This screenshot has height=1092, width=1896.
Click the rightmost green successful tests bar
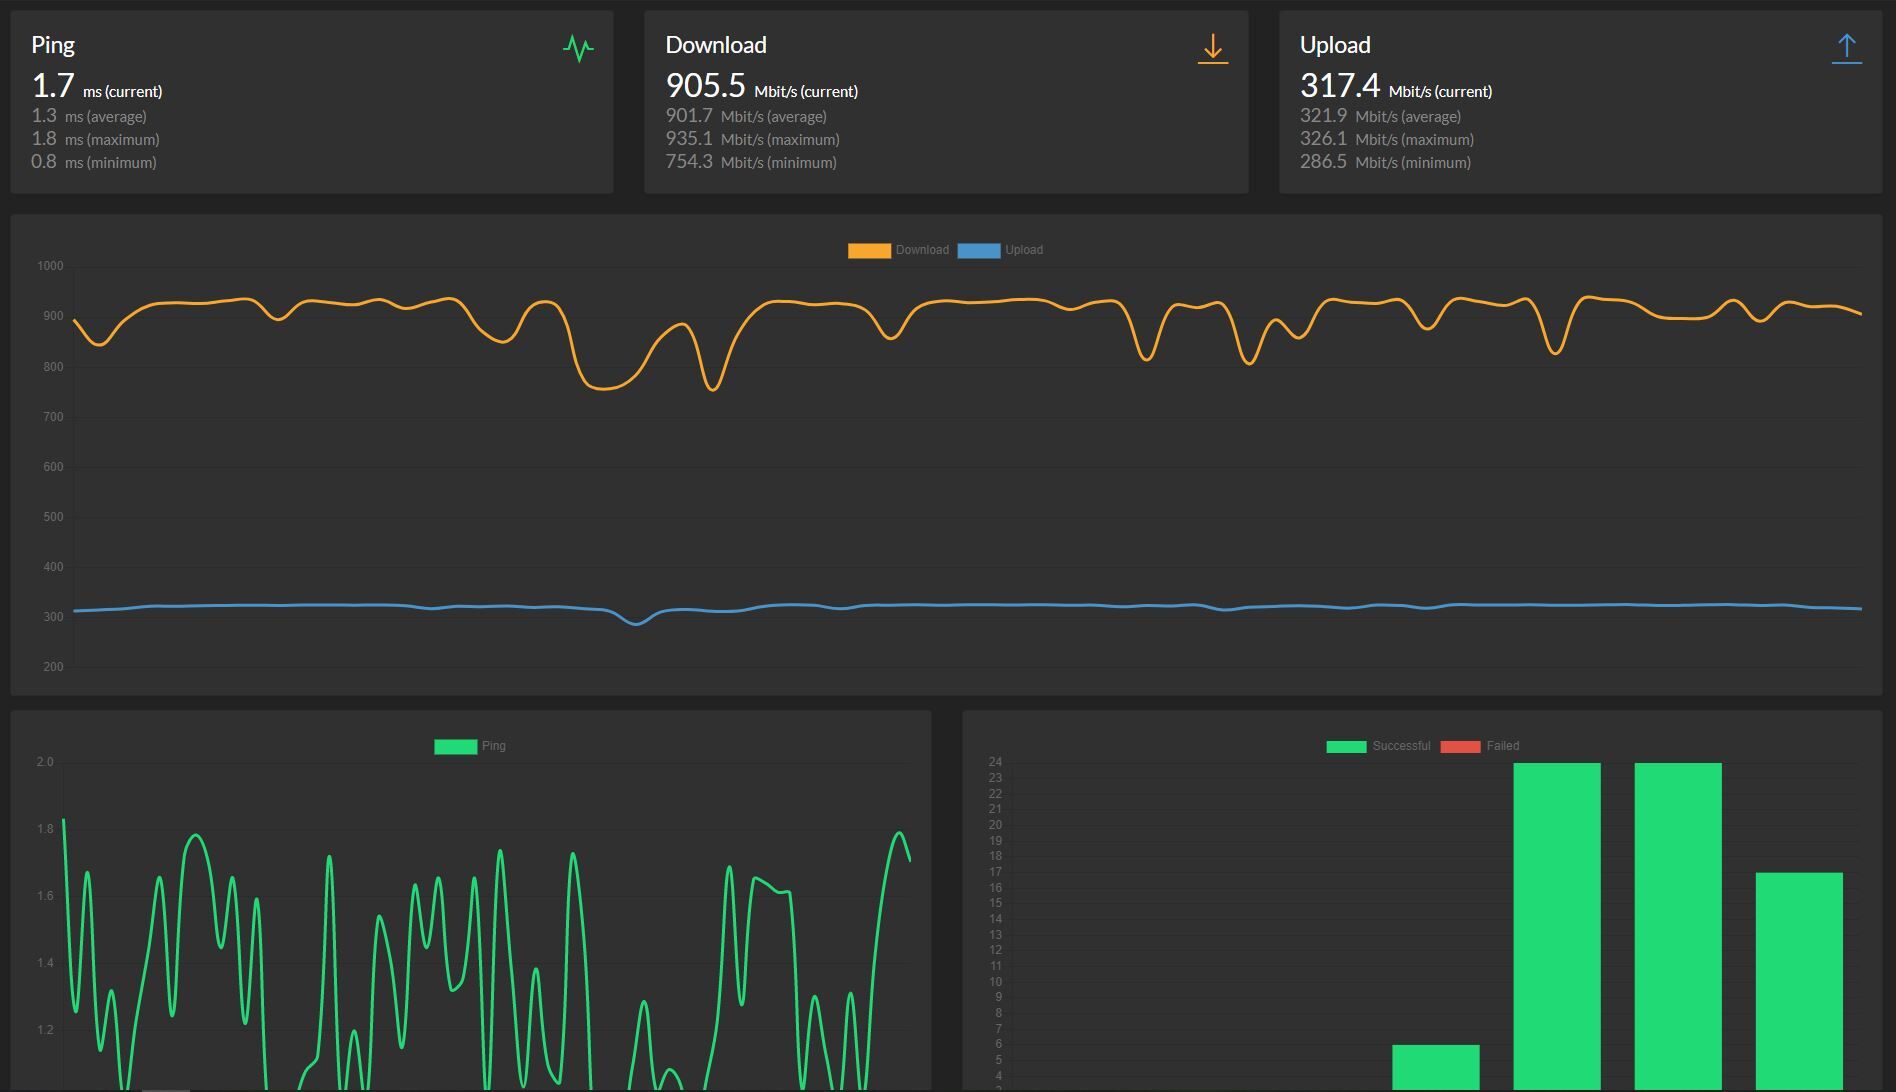pos(1799,981)
